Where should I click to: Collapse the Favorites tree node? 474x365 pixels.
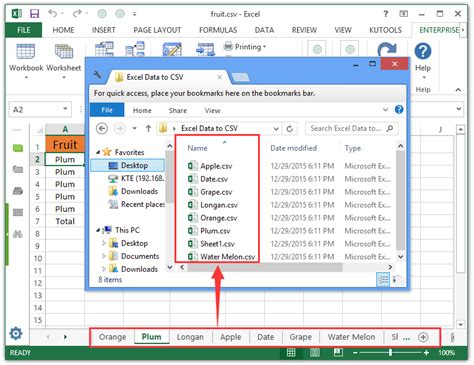coord(98,152)
